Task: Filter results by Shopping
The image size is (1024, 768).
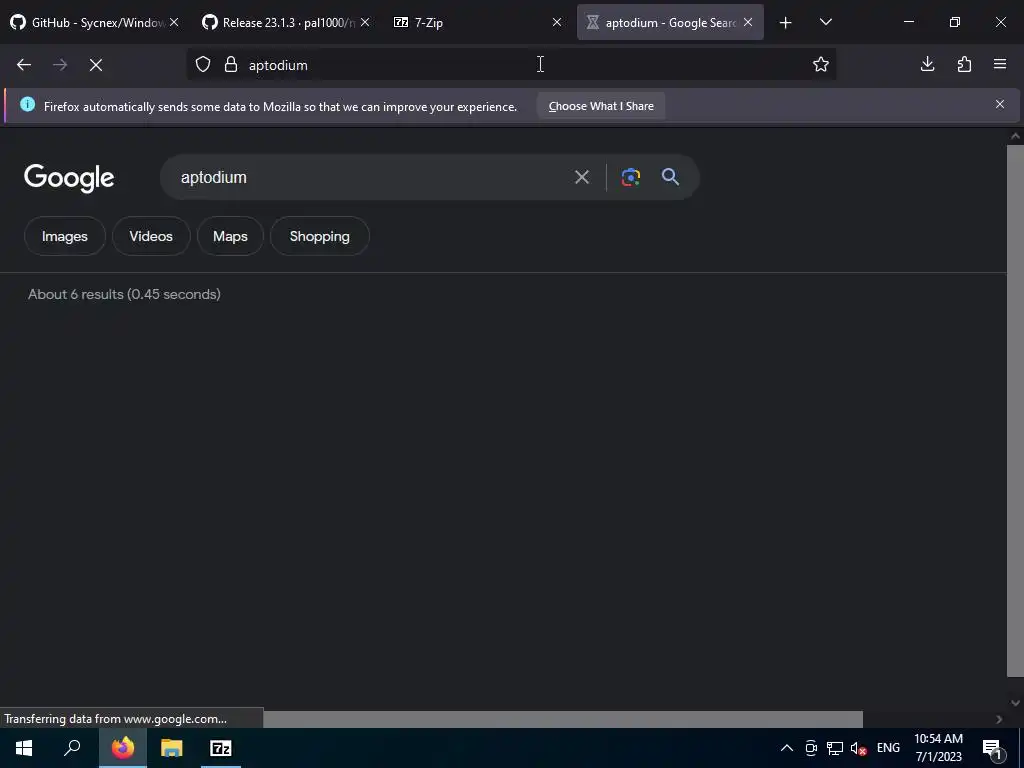Action: click(320, 236)
